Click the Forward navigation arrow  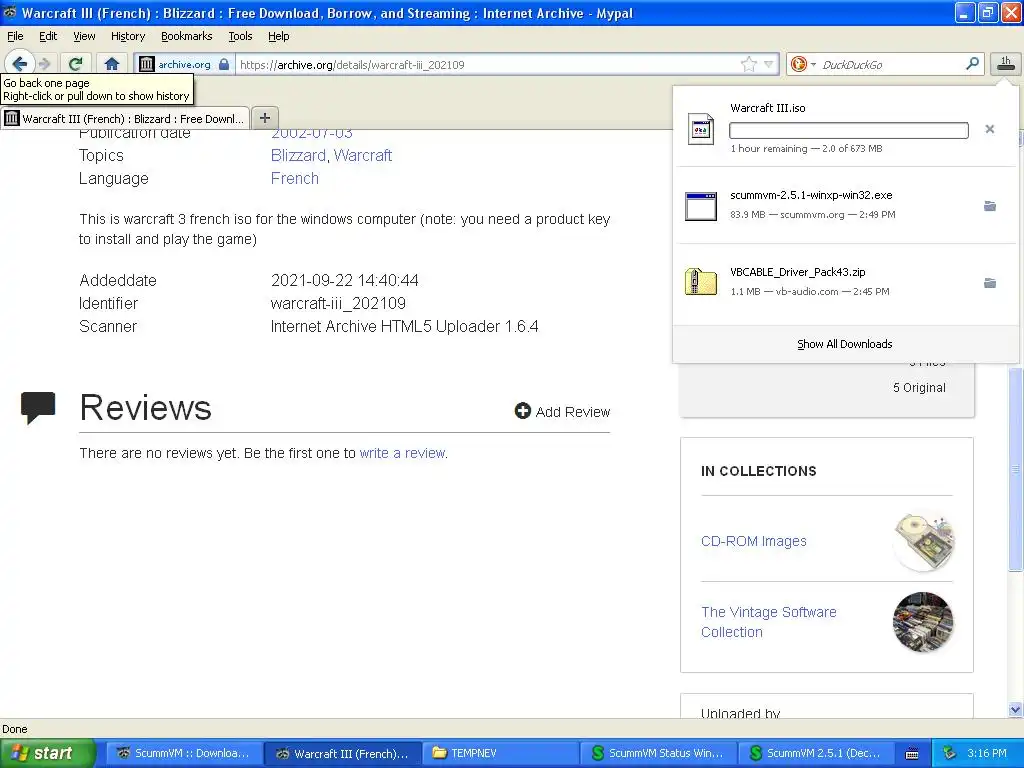tap(44, 64)
